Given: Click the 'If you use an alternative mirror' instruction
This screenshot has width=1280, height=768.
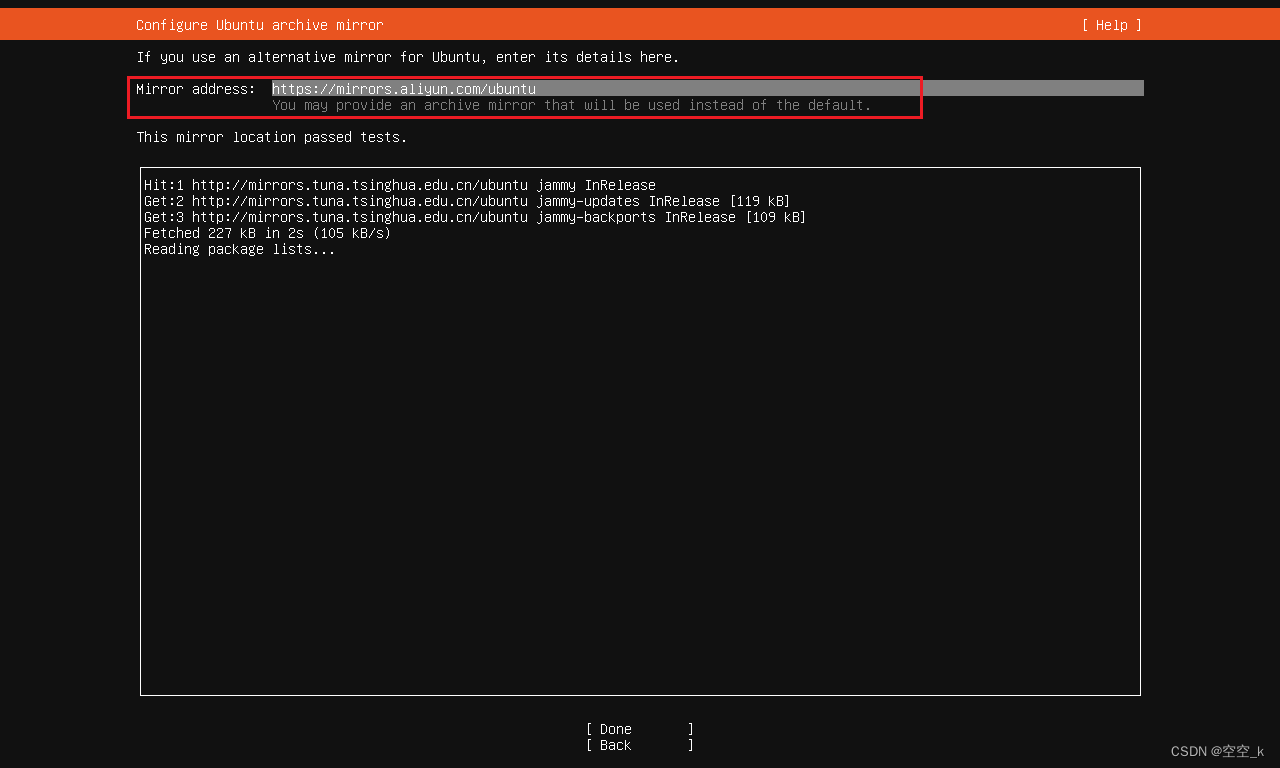Looking at the screenshot, I should point(408,57).
